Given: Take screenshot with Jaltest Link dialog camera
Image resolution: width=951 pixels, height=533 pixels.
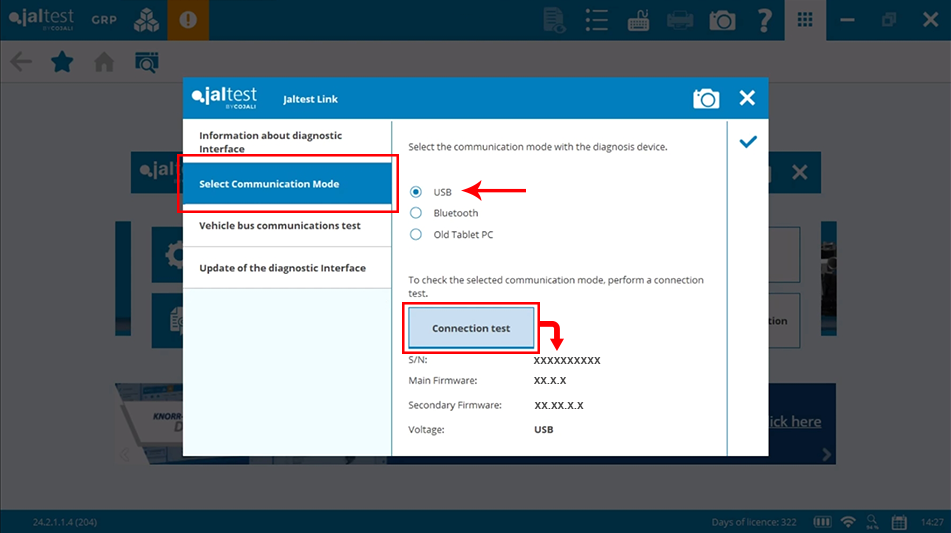Looking at the screenshot, I should point(706,98).
